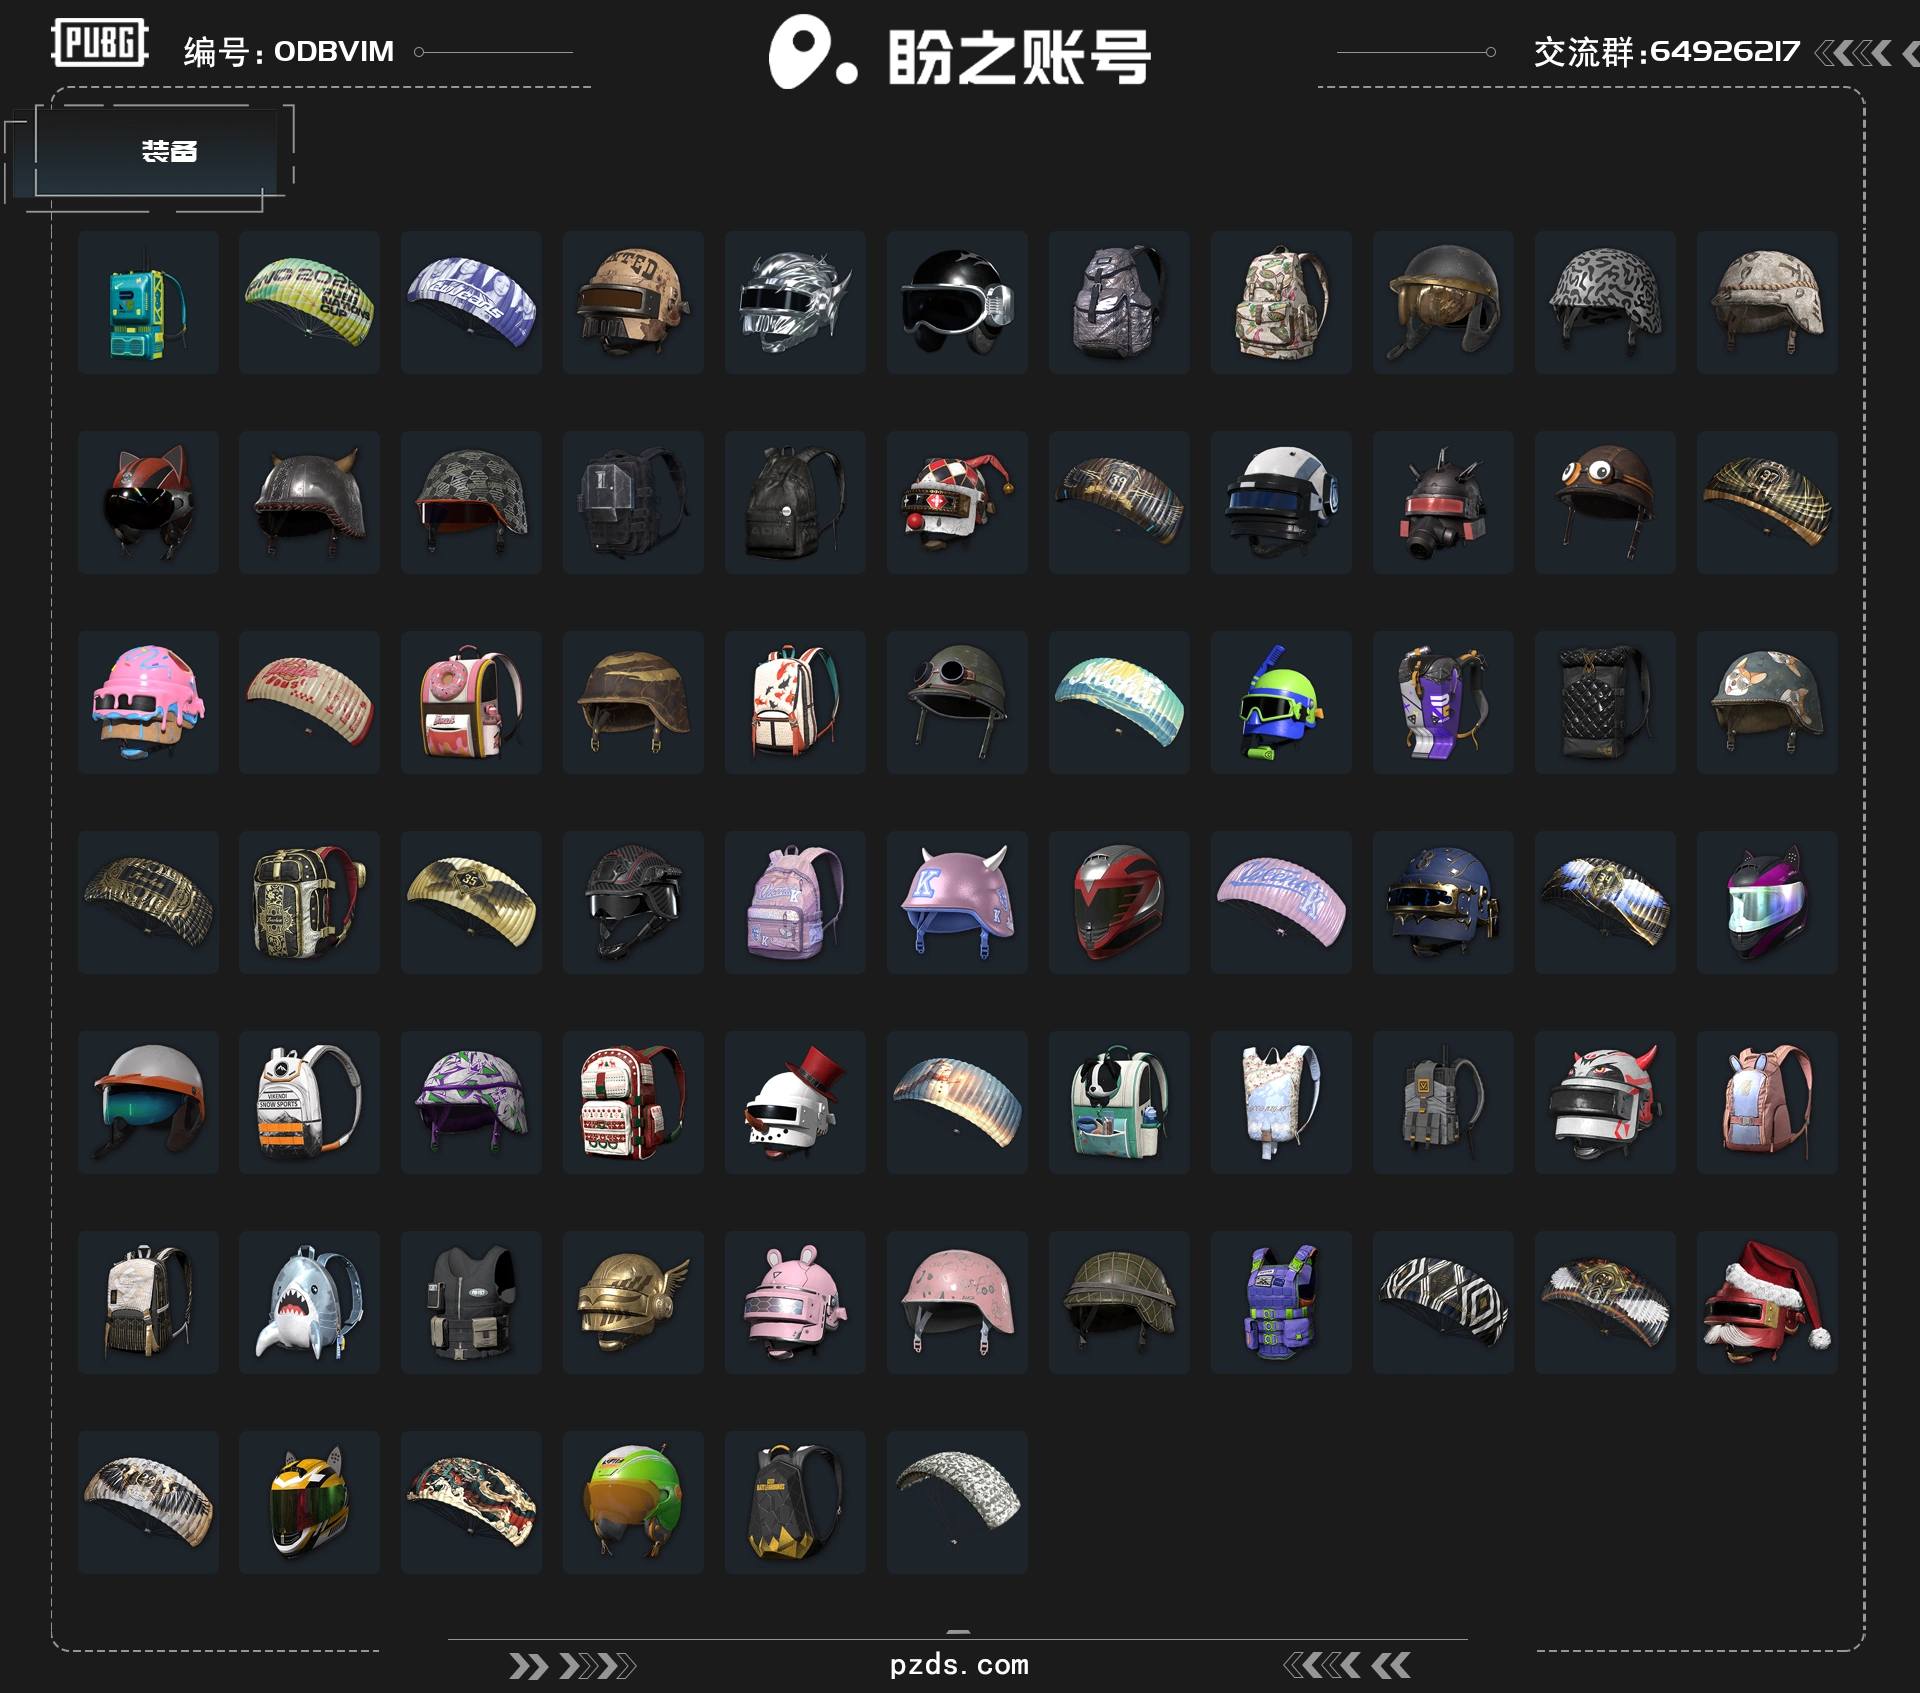Choose the gold number 35 parachute
The image size is (1920, 1693).
471,902
